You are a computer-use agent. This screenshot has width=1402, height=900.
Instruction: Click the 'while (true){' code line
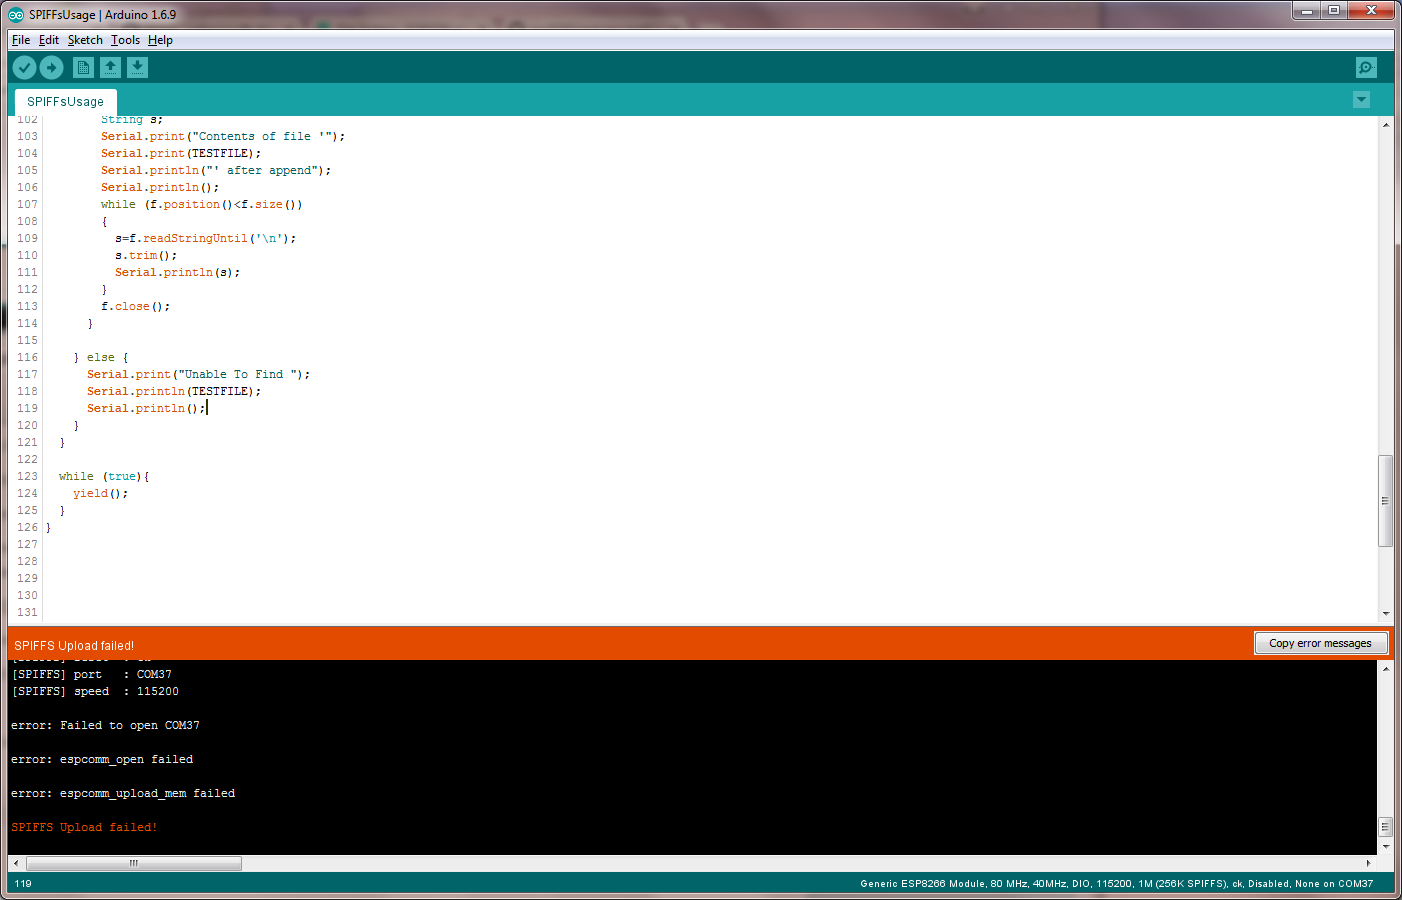click(x=104, y=476)
